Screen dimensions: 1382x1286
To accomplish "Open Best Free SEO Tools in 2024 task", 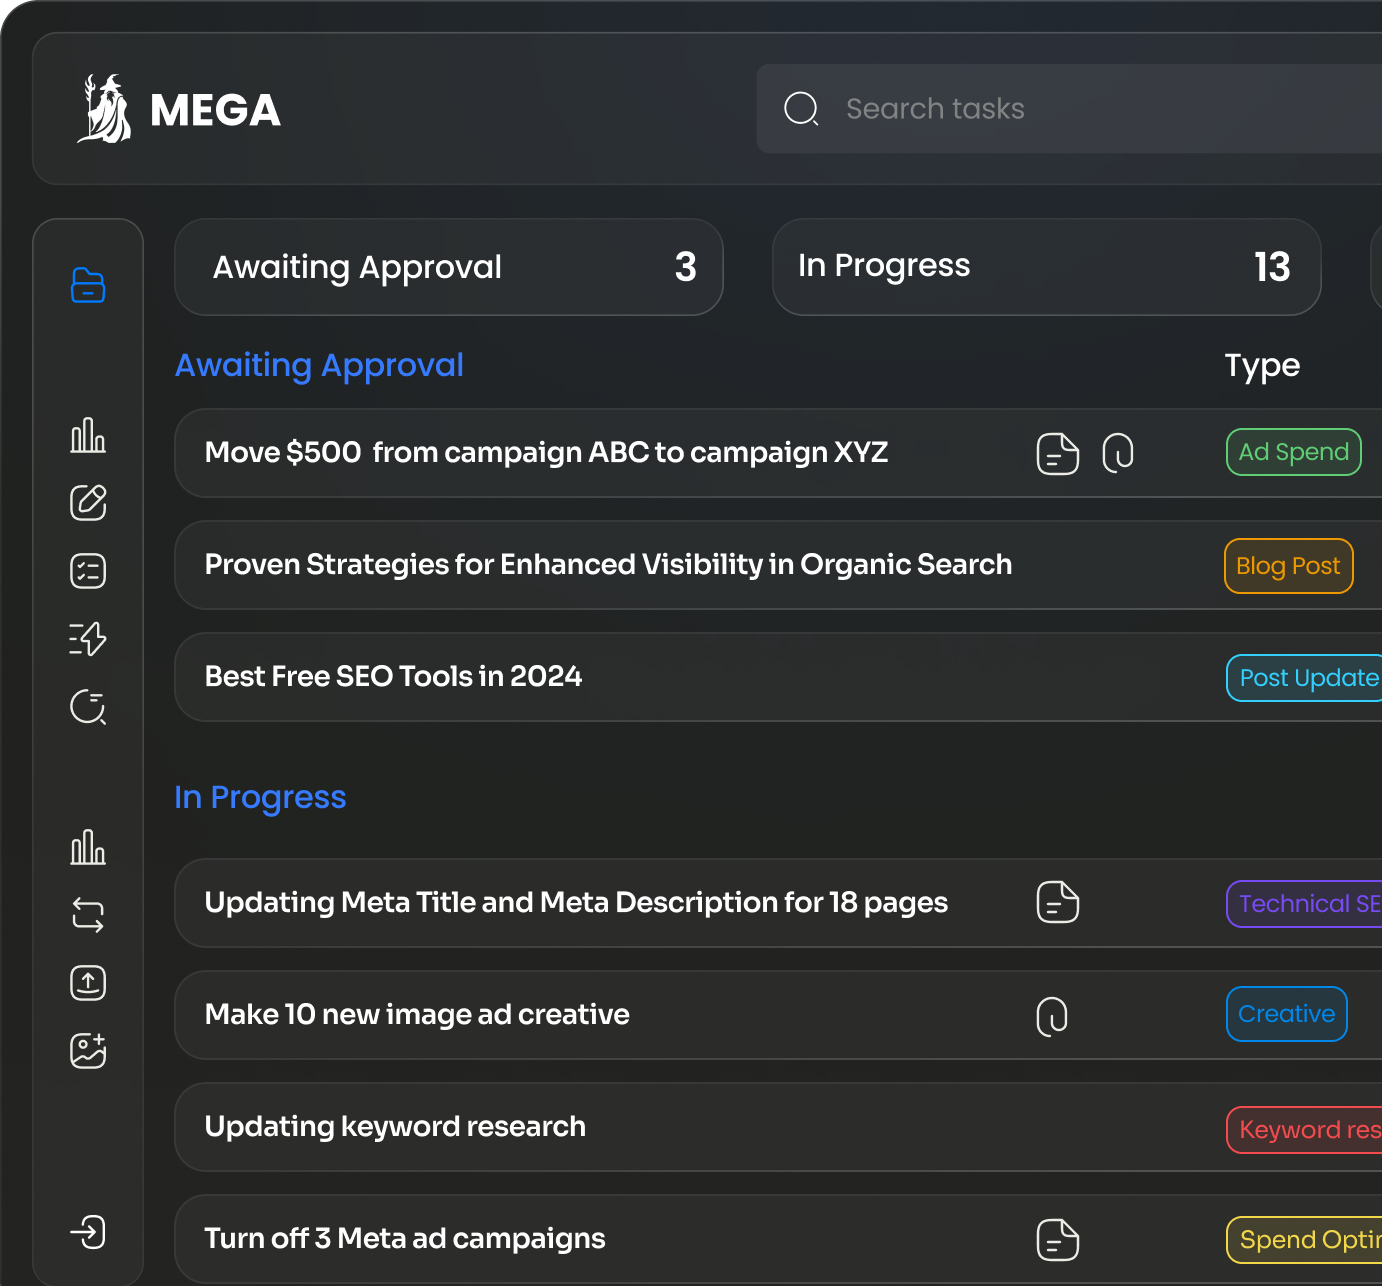I will (393, 677).
